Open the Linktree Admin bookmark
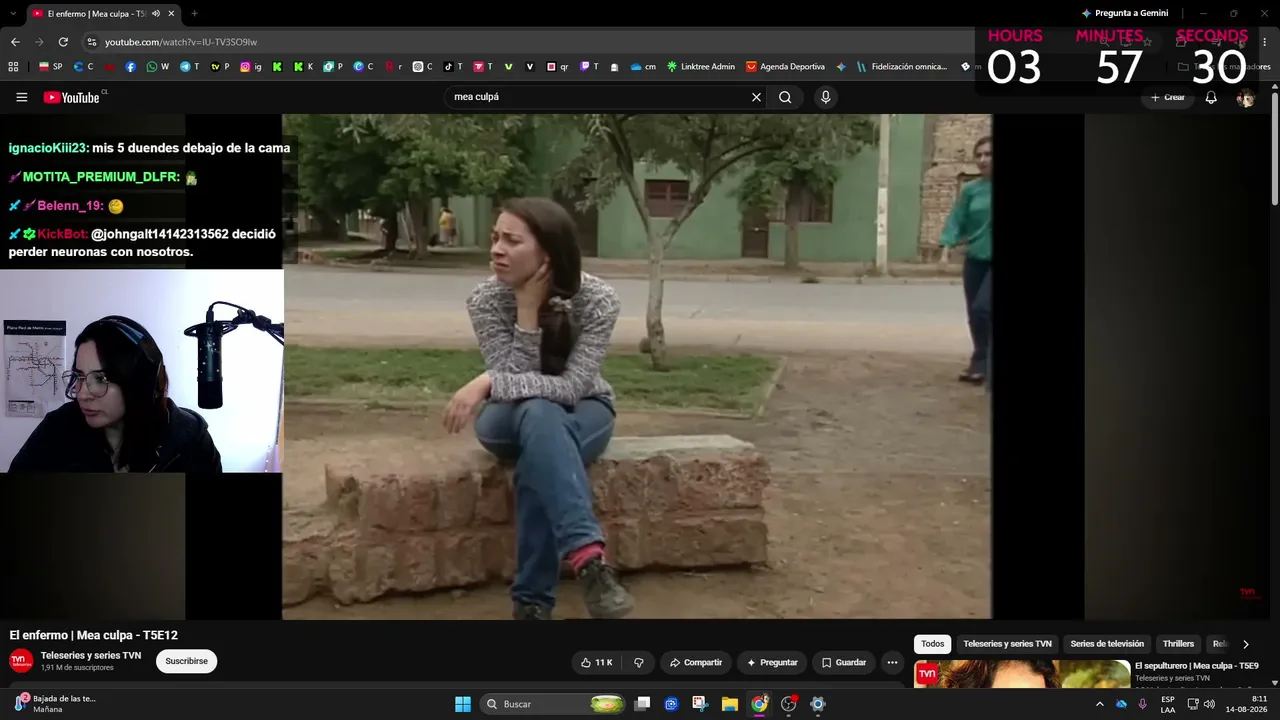Screen dimensions: 1280x720 pyautogui.click(x=701, y=67)
